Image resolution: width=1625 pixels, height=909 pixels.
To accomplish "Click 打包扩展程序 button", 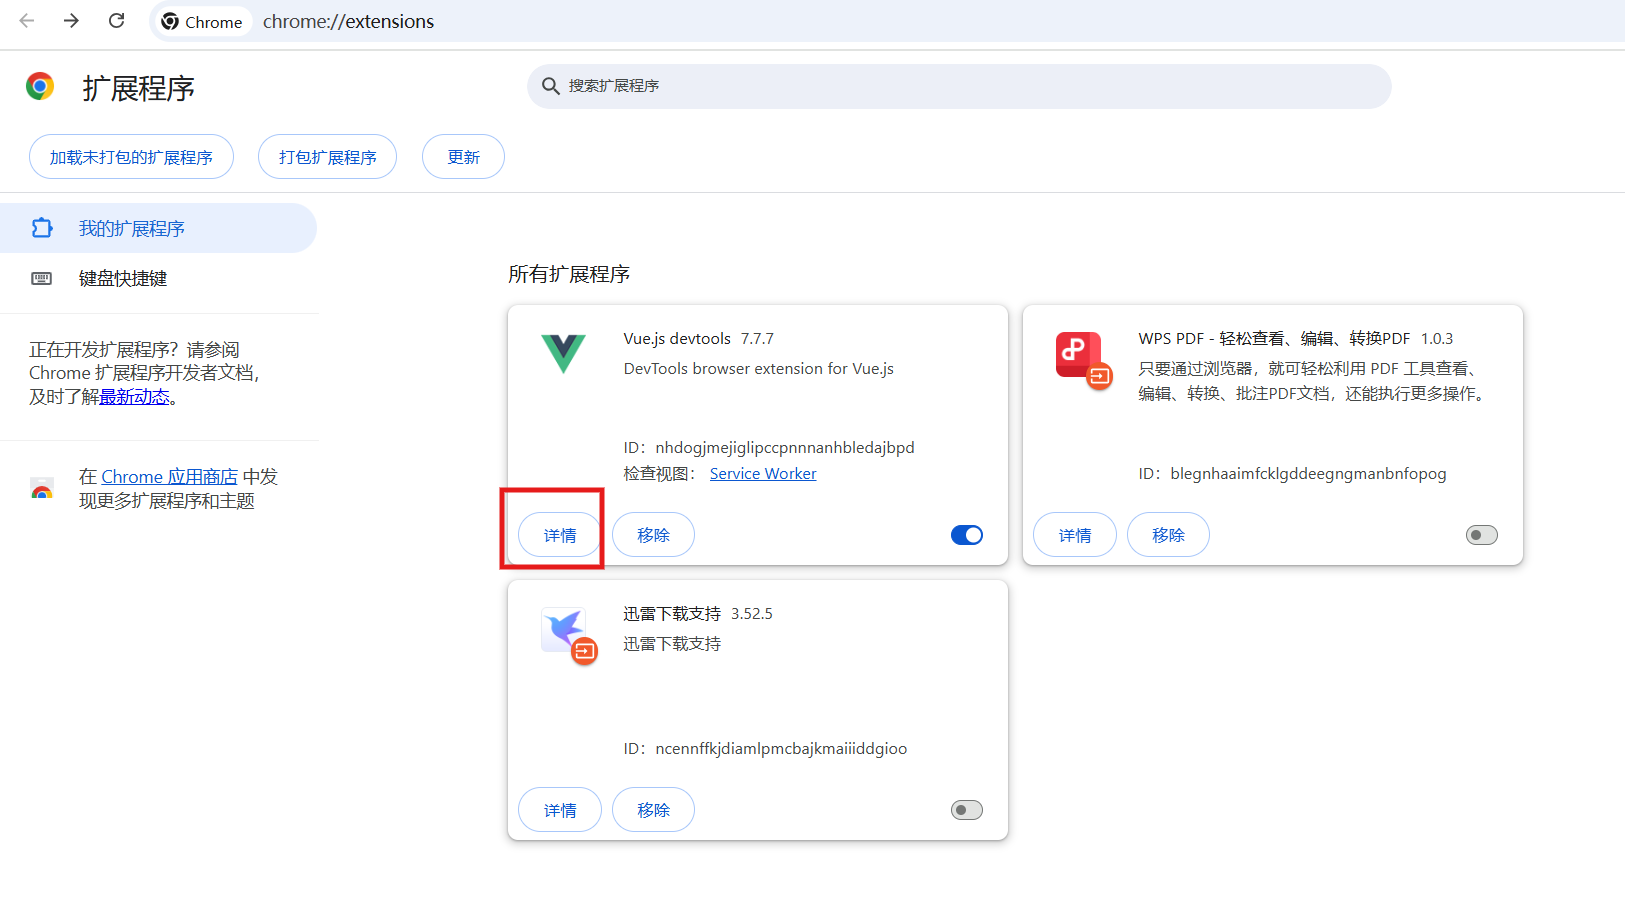I will 327,157.
